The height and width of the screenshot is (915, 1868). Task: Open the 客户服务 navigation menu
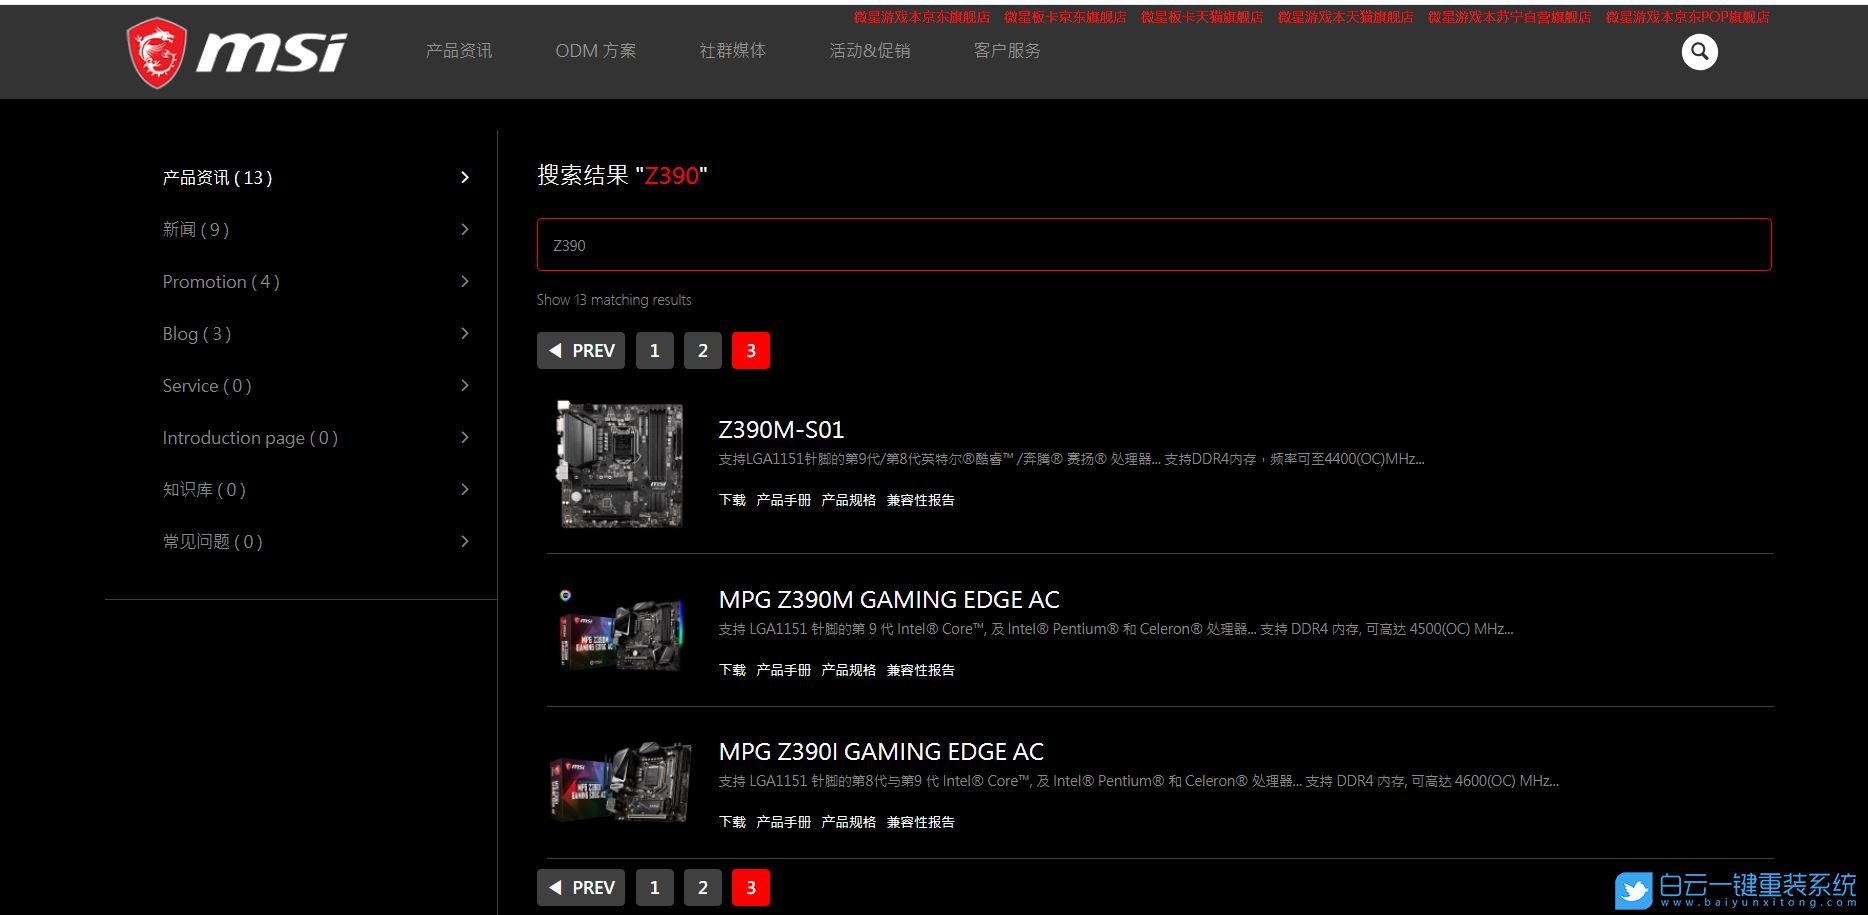pyautogui.click(x=1007, y=51)
